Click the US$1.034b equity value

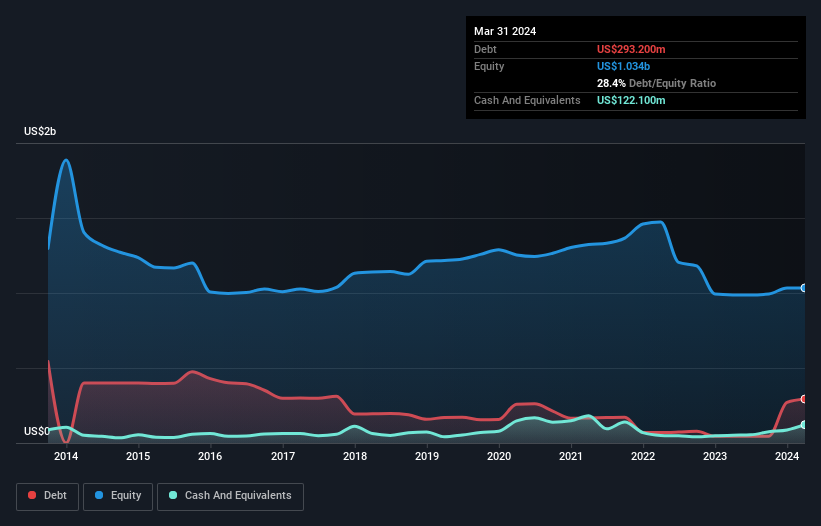point(623,66)
